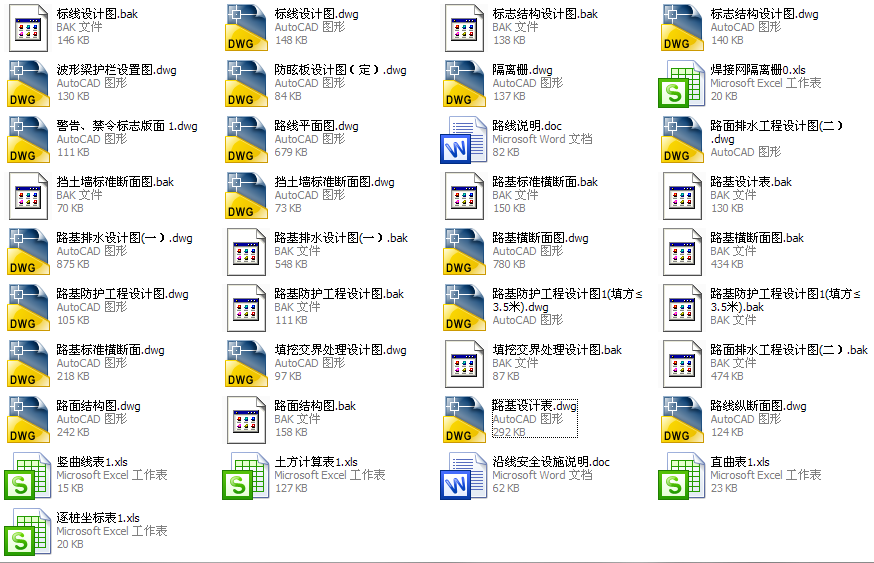
Task: Click the file name 路基设计表.bak
Action: [x=751, y=182]
